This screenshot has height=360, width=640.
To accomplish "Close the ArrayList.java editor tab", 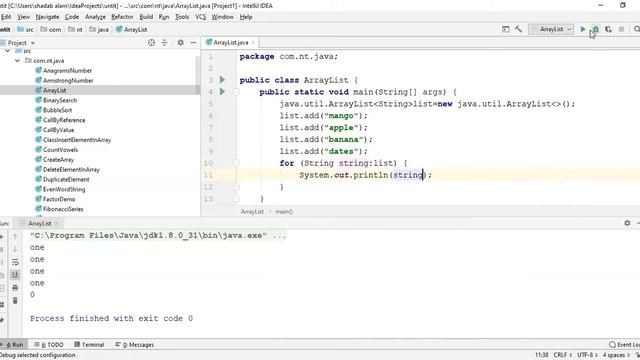I will tap(253, 42).
